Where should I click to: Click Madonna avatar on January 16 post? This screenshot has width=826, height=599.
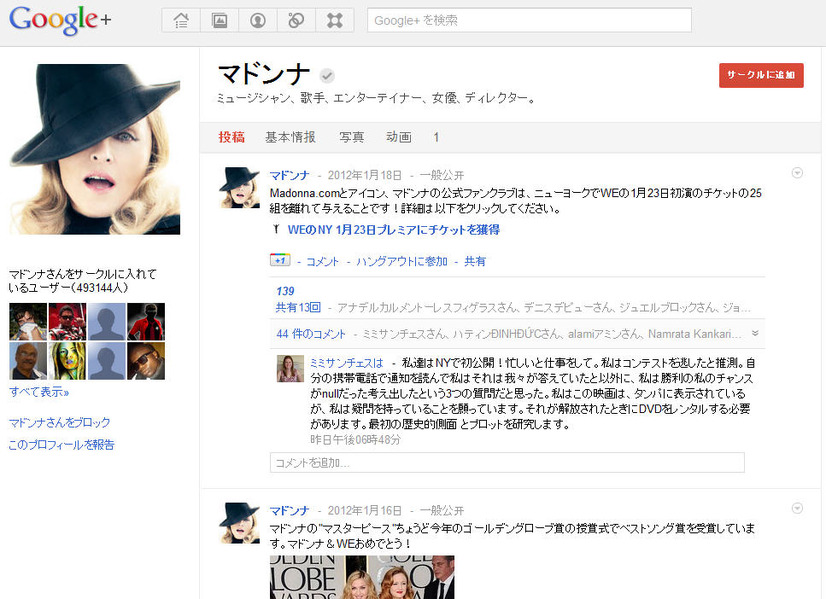[239, 523]
